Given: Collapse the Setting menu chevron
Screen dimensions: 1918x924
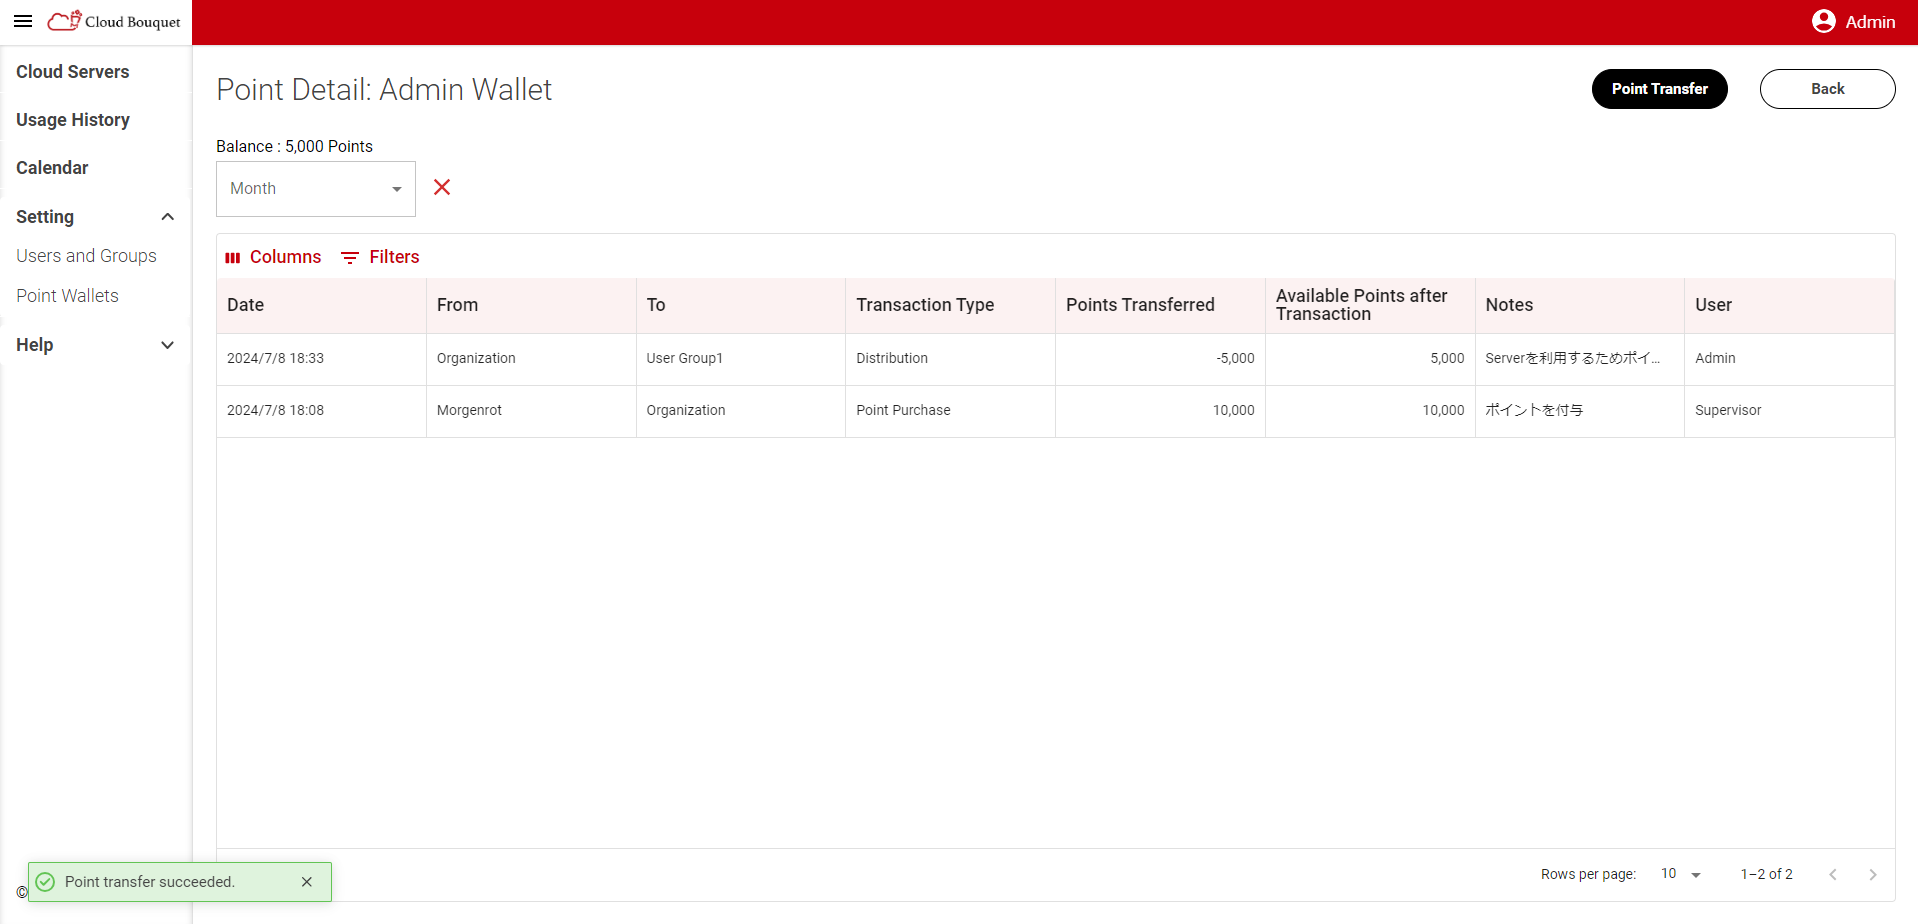Looking at the screenshot, I should (x=168, y=217).
